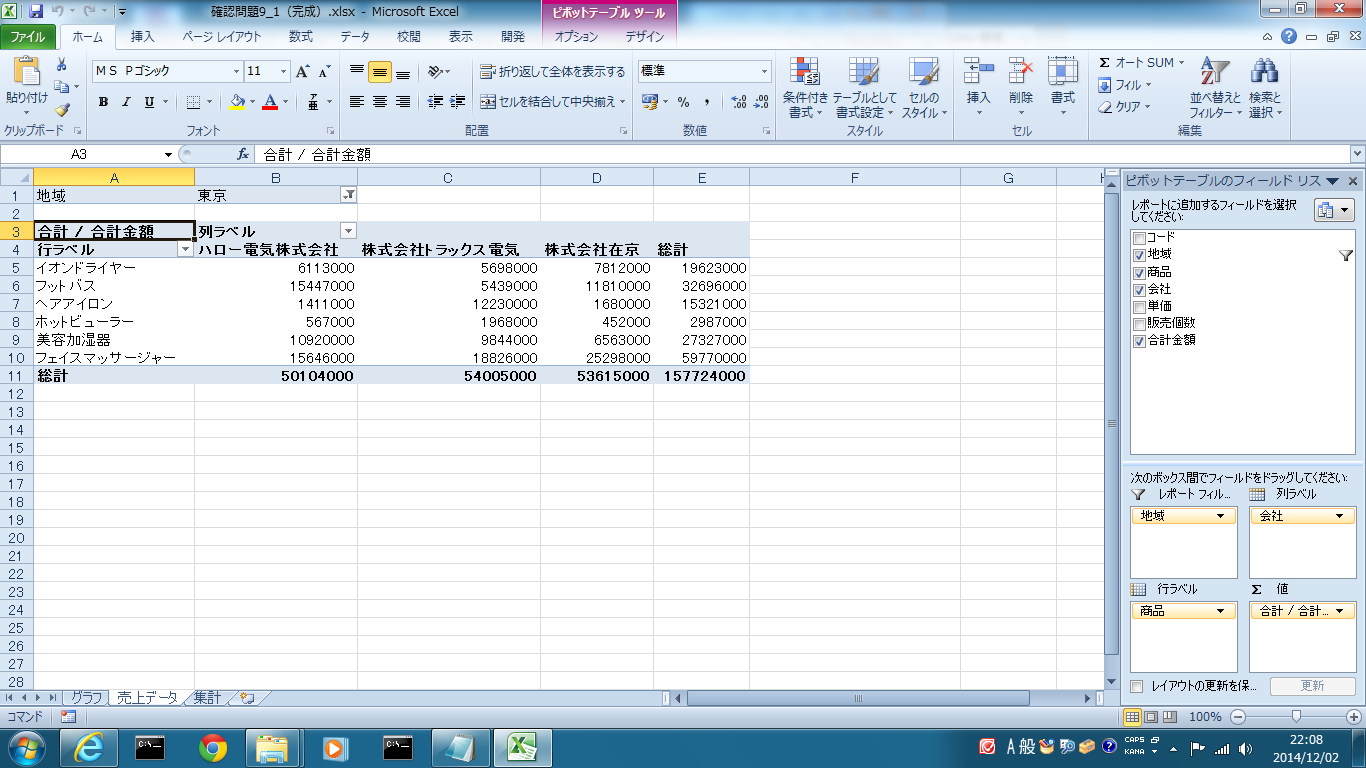
Task: Click the center horizontally icon
Action: (380, 102)
